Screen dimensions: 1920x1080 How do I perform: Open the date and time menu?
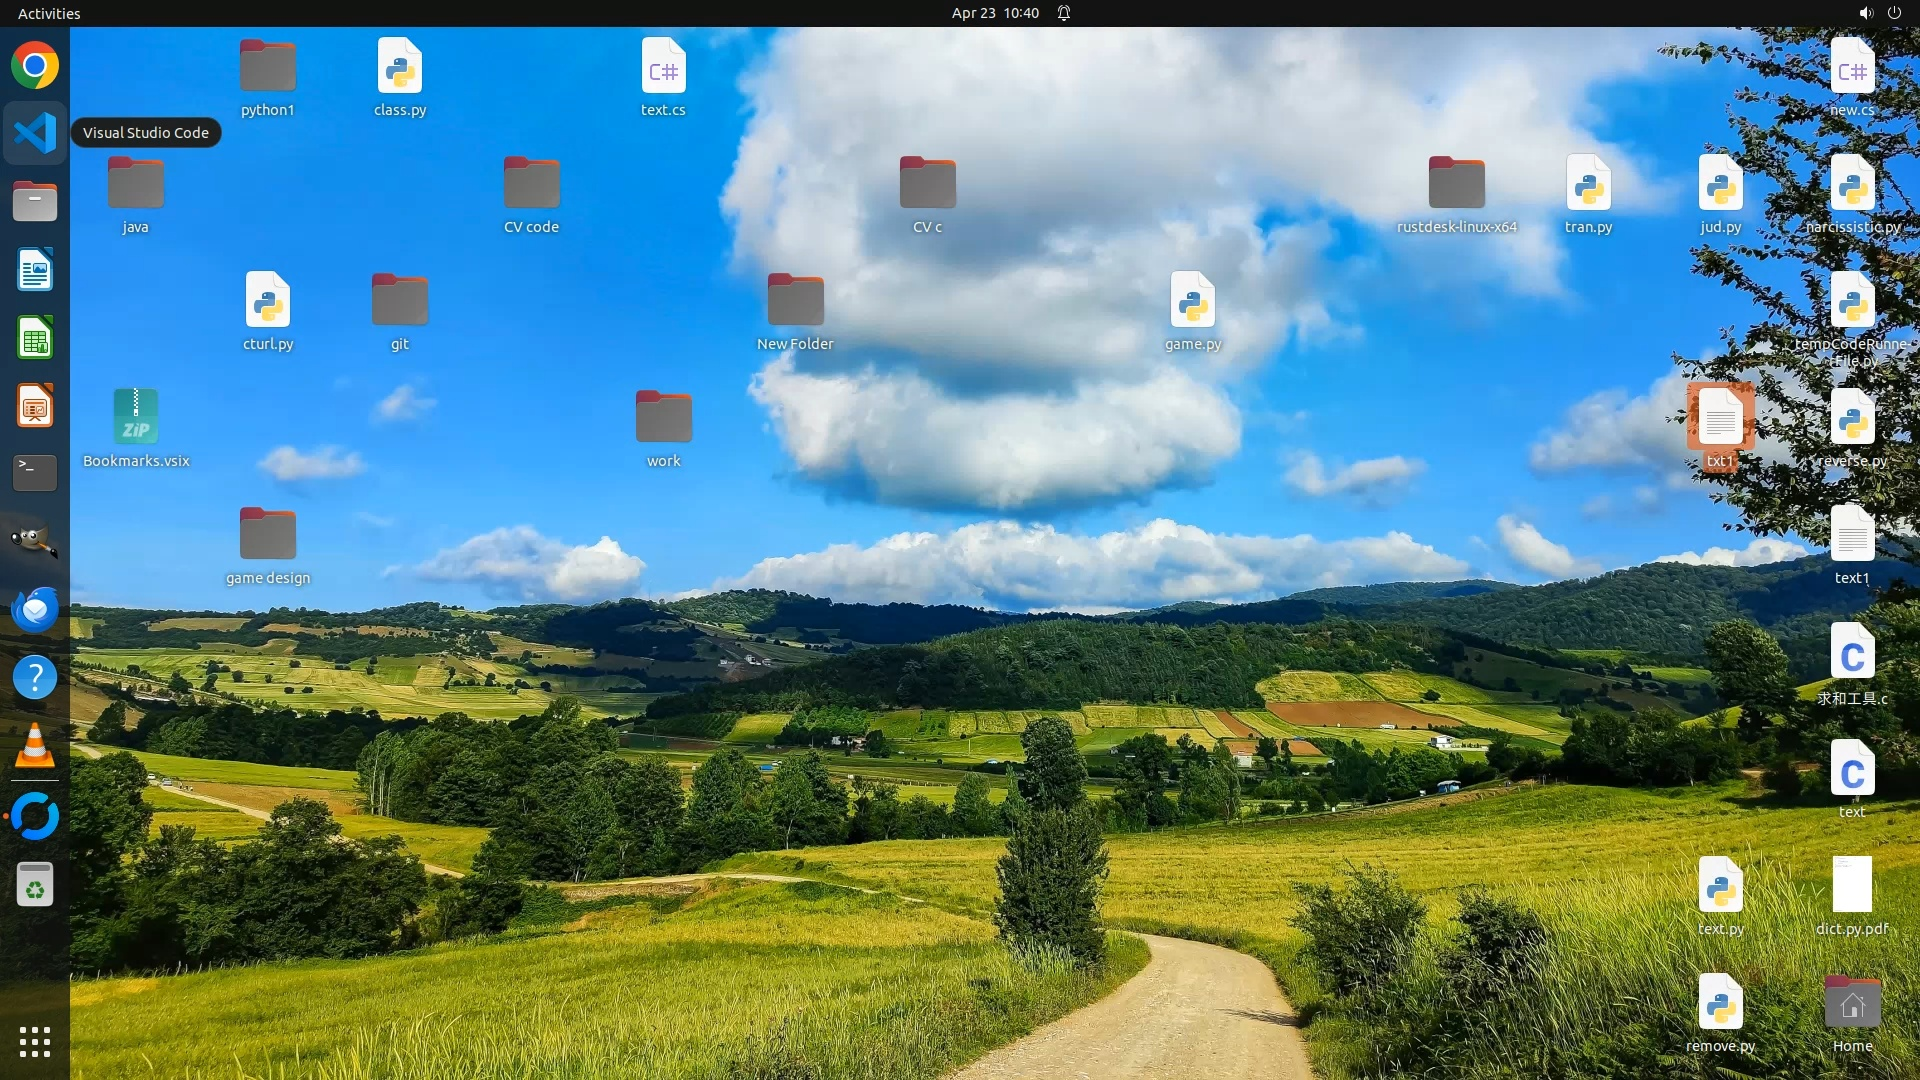click(x=994, y=13)
